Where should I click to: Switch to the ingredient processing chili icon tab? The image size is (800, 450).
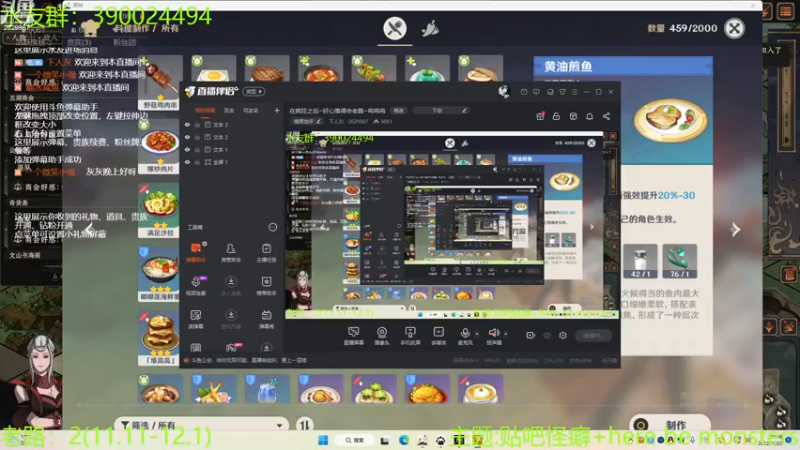click(x=430, y=29)
